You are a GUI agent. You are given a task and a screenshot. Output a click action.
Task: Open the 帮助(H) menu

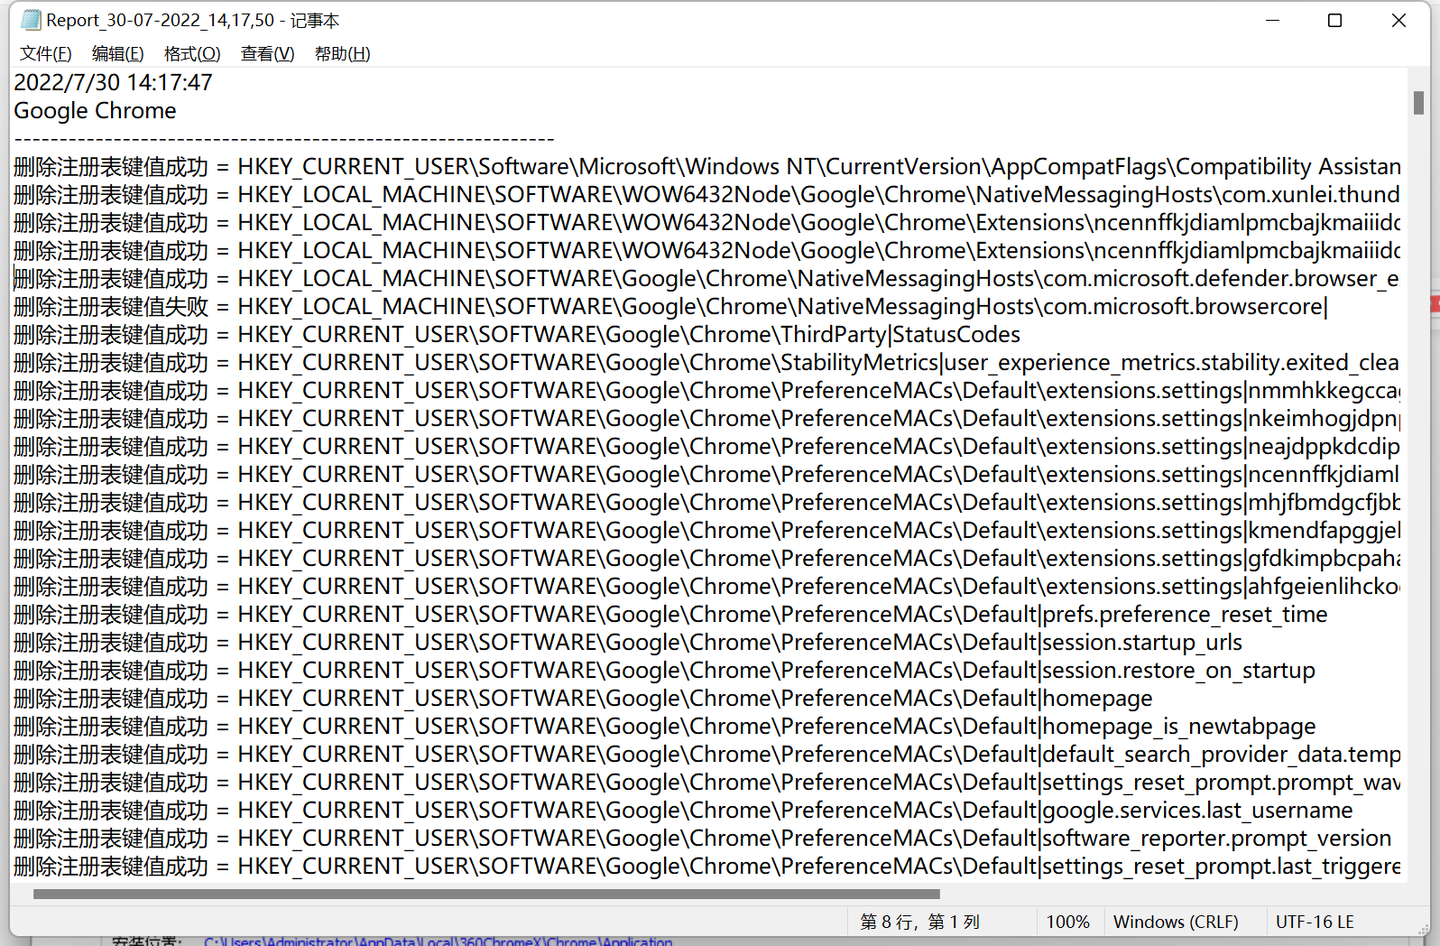coord(342,54)
